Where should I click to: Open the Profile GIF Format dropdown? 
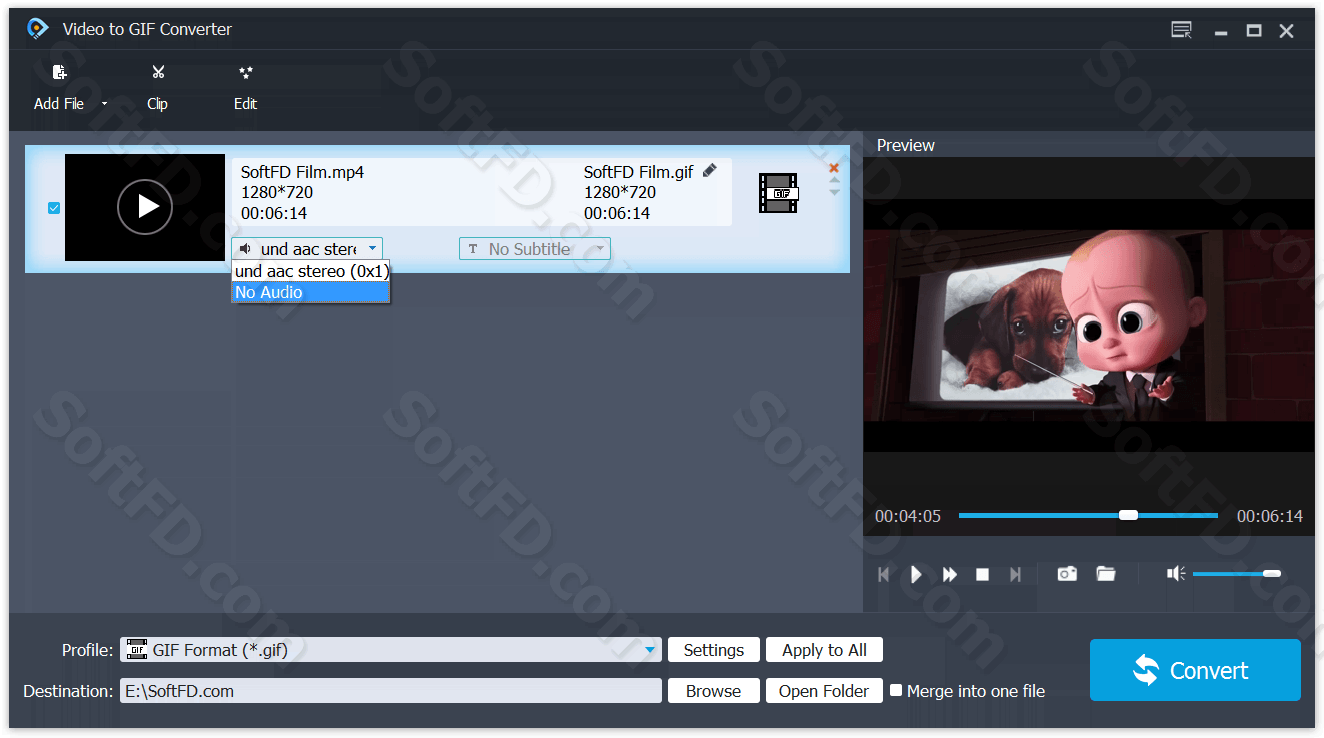391,650
